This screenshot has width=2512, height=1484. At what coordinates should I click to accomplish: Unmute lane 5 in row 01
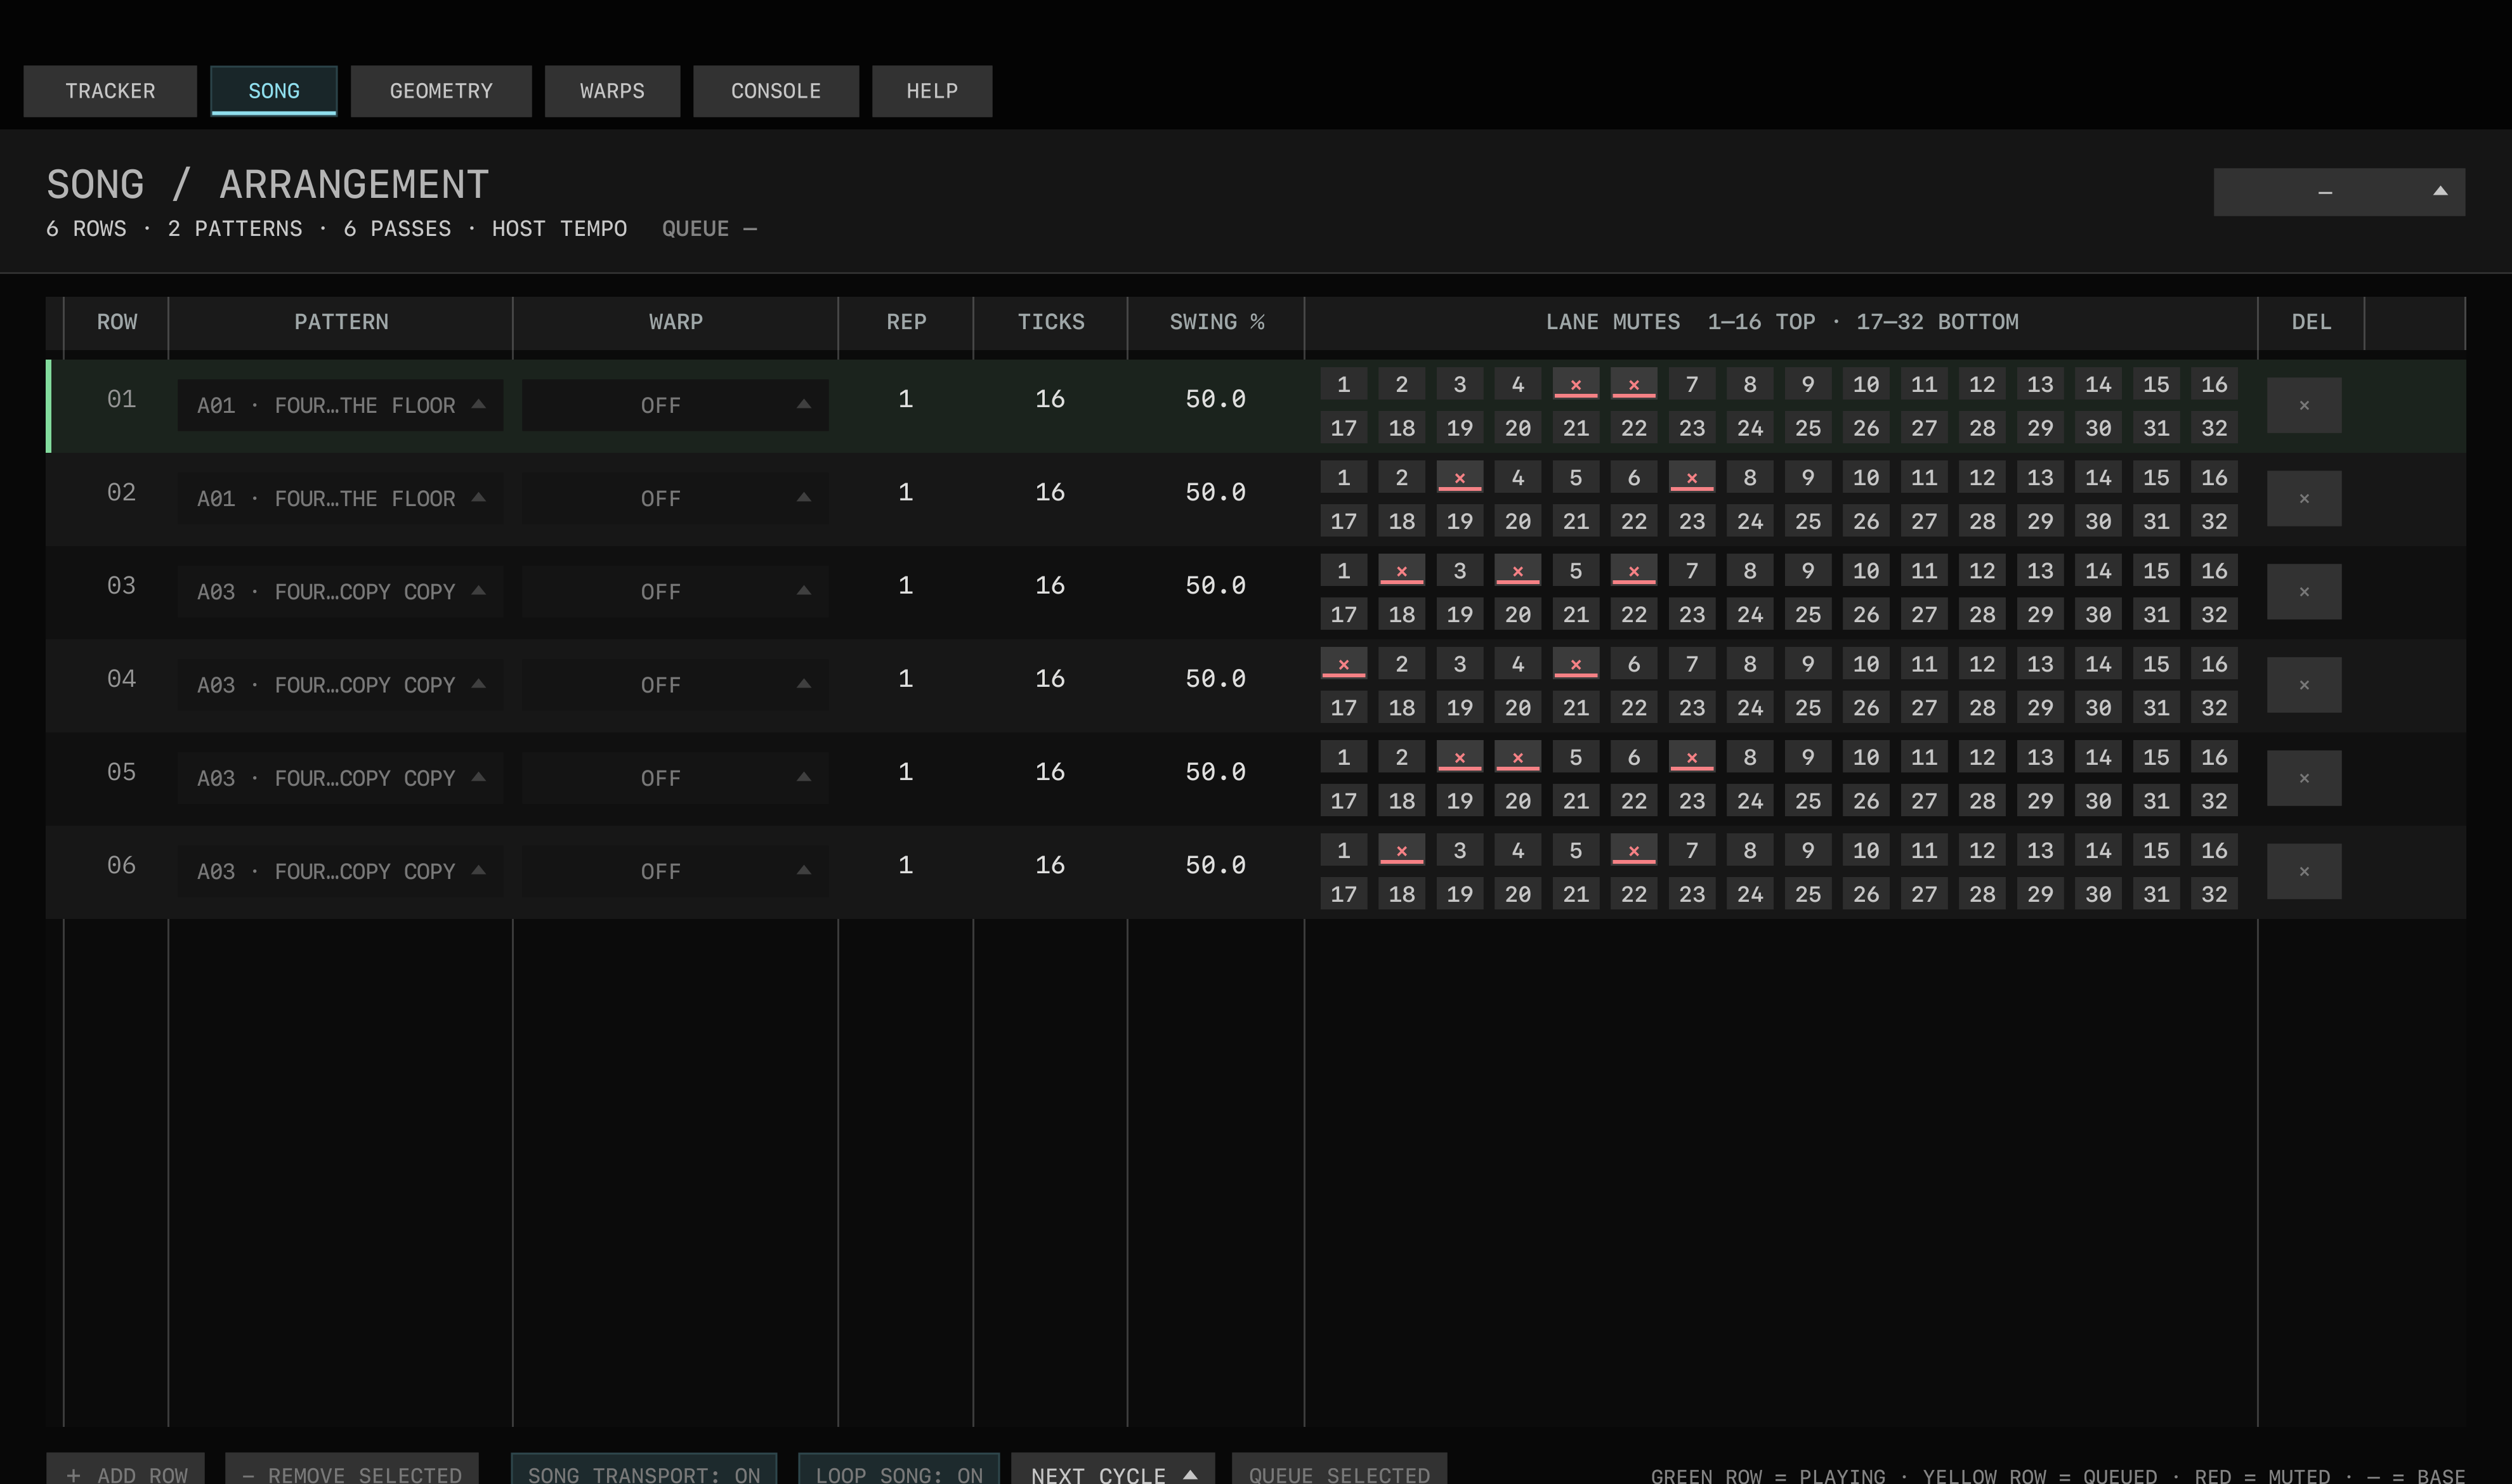click(1575, 384)
